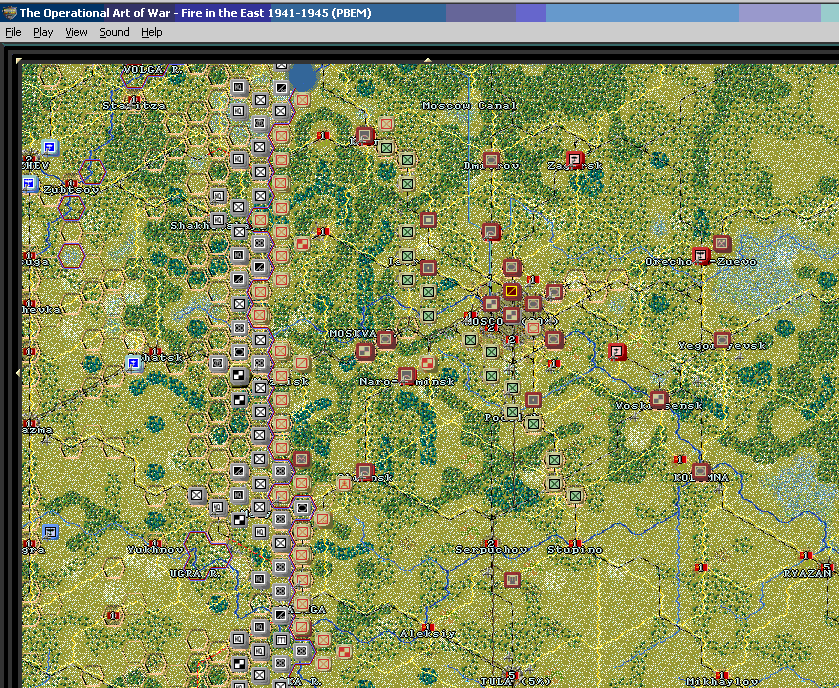Viewport: 840px width, 688px height.
Task: Click the RYAZAN city label
Action: tap(807, 573)
